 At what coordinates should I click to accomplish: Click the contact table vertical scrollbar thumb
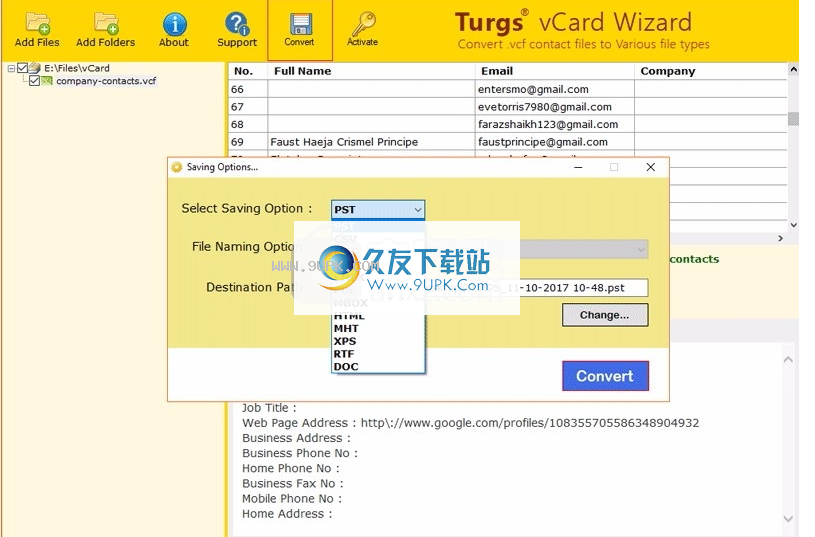(x=793, y=119)
